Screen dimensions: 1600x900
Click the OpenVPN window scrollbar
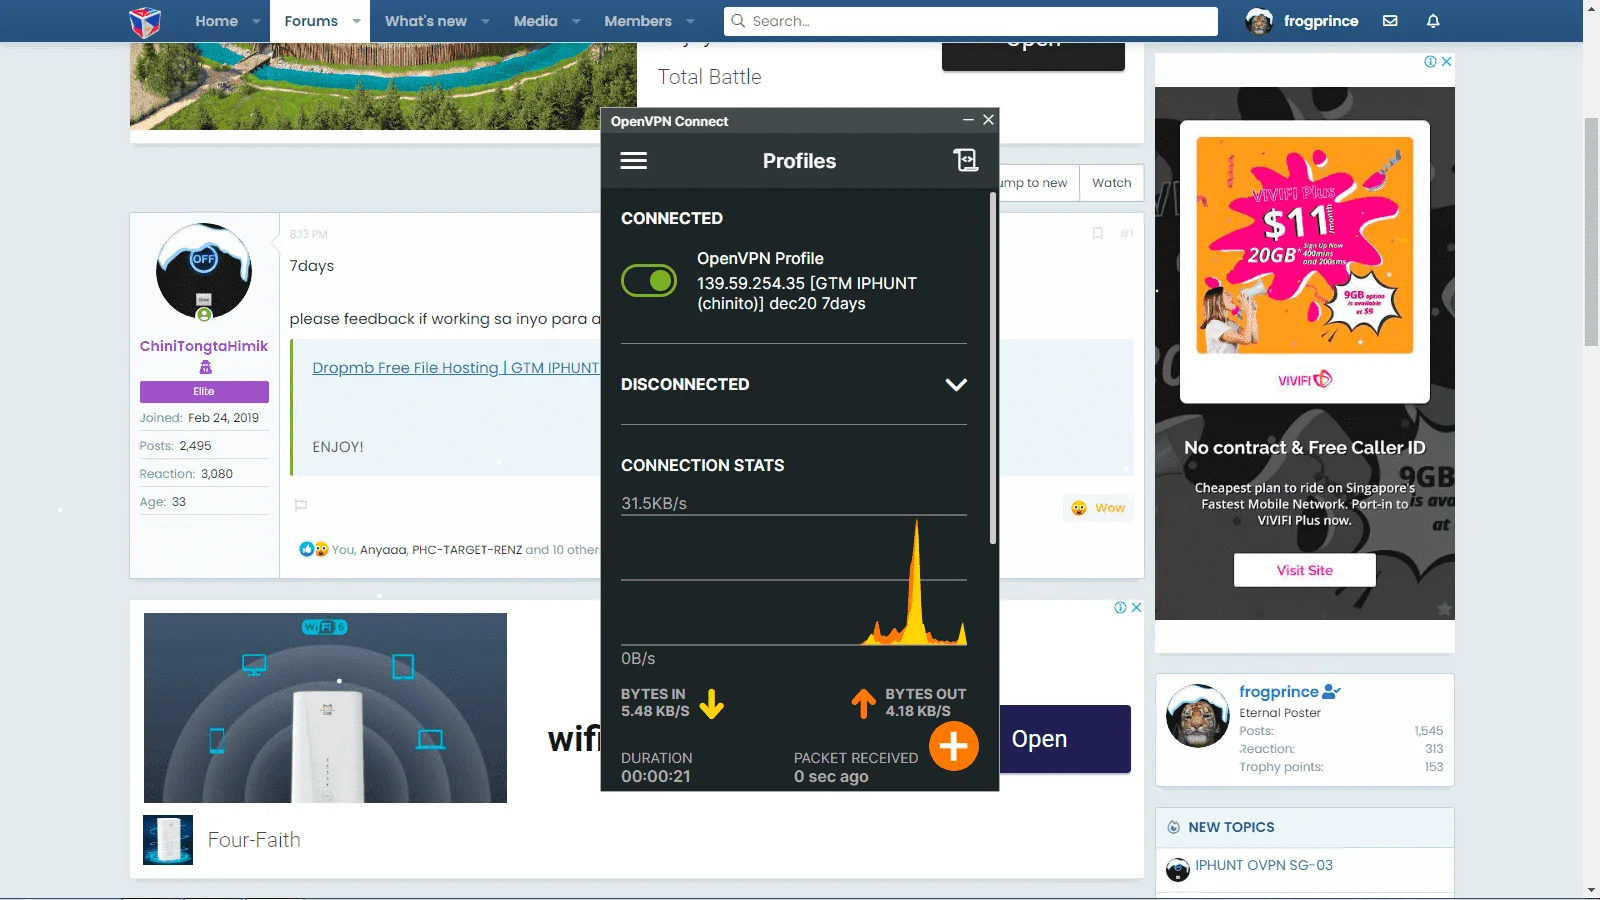993,368
